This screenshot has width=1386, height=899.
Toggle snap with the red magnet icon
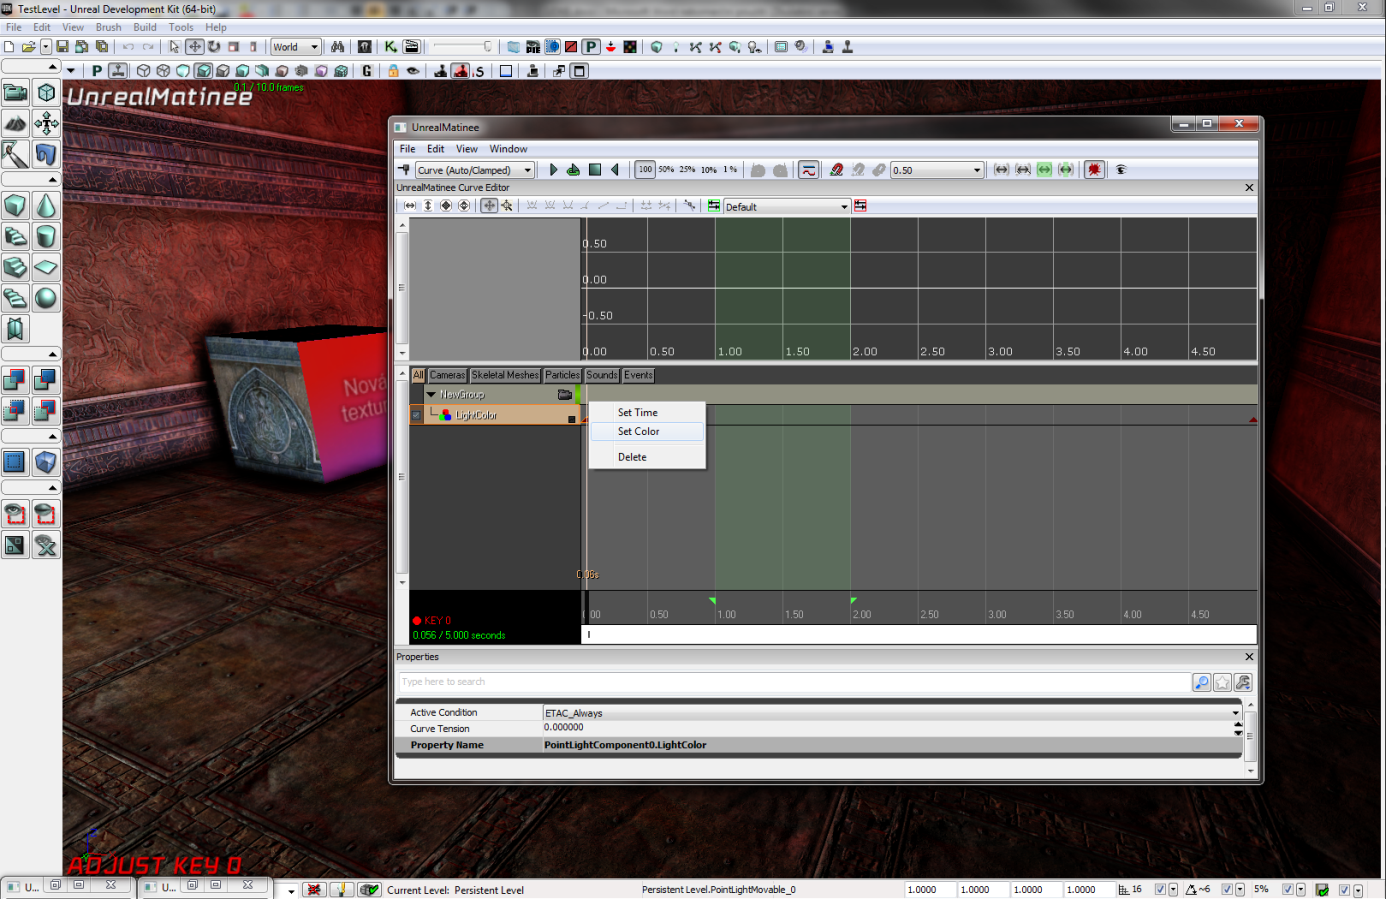tap(837, 170)
